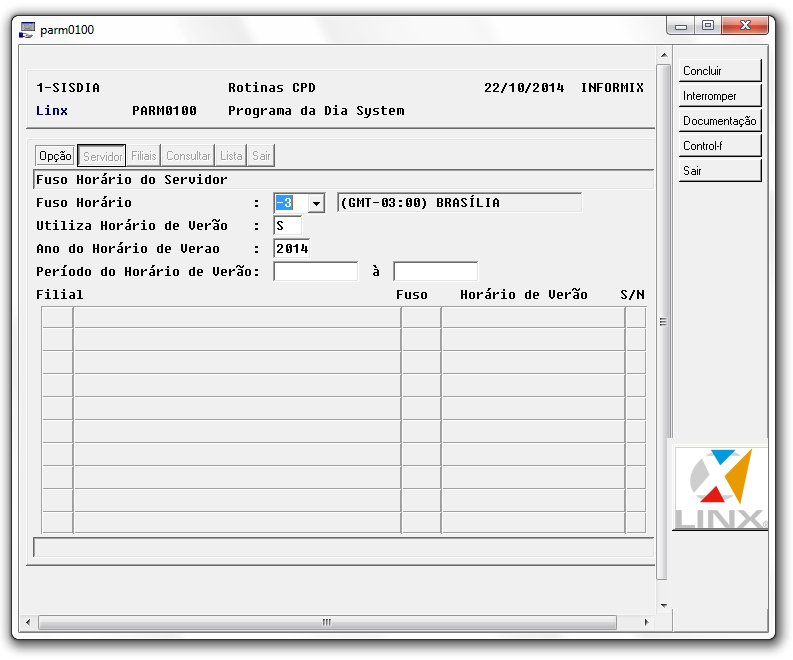Click the Linx text in header

tap(52, 111)
